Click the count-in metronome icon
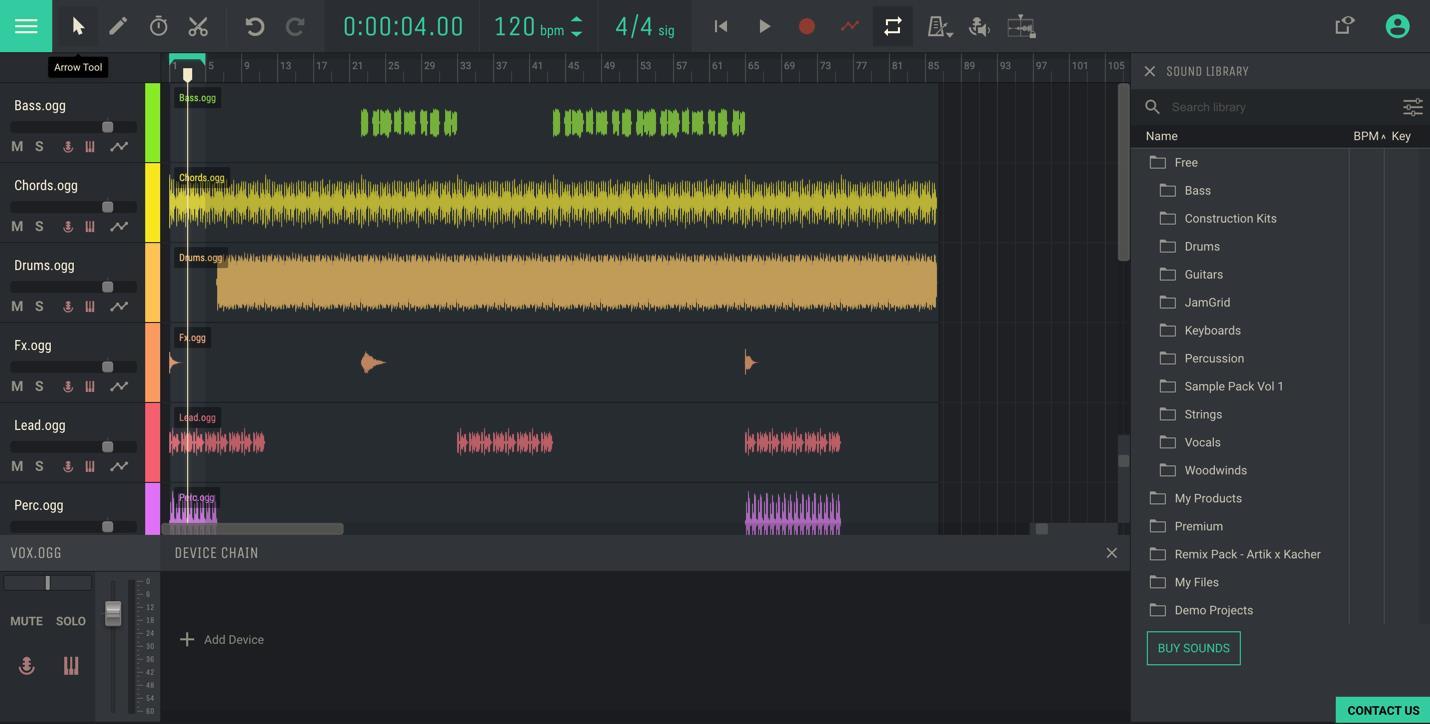 click(979, 26)
